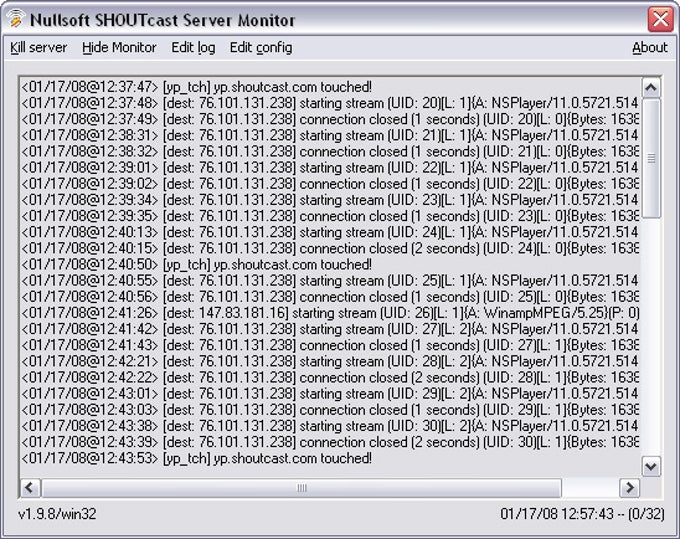Viewport: 680px width, 539px height.
Task: Click the 12:40:50 yp.shoutcast.com touched entry
Action: pos(196,265)
